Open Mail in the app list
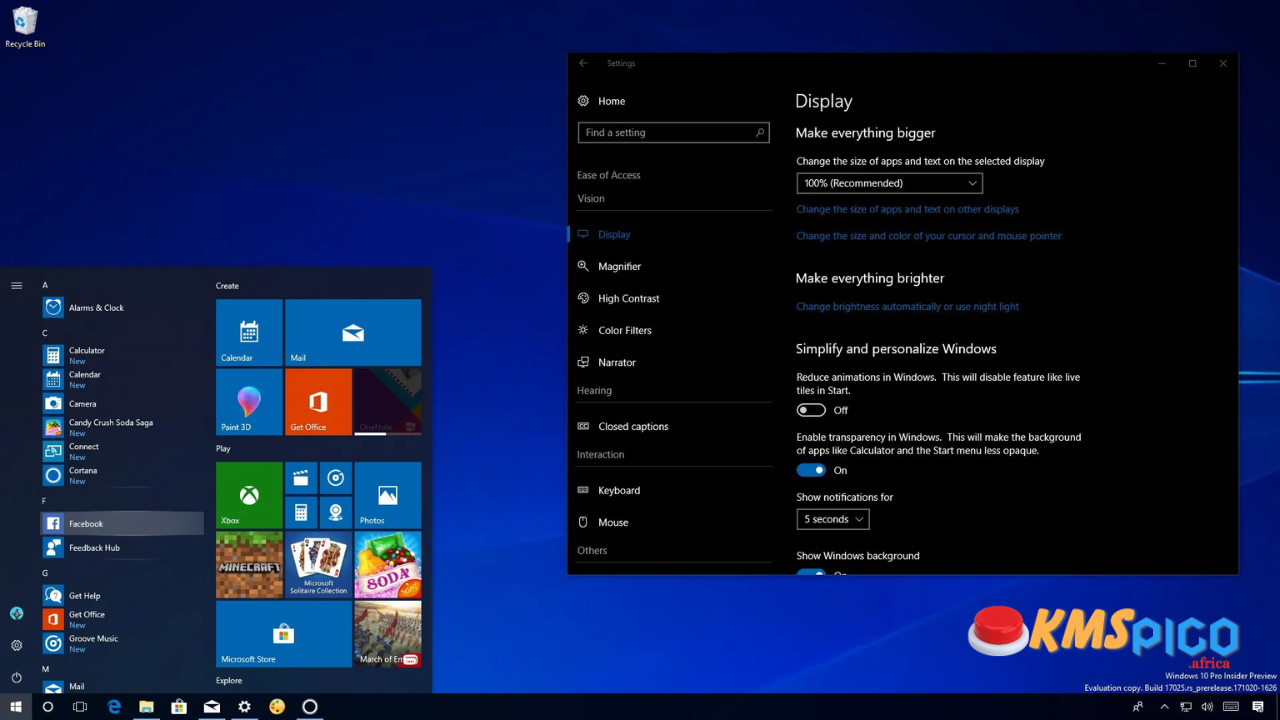 [x=122, y=686]
